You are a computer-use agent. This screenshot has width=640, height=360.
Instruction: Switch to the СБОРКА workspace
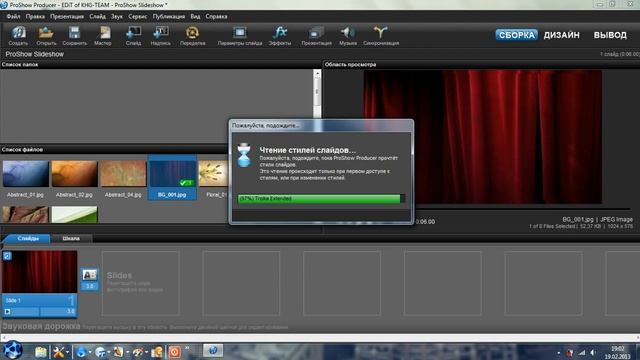click(x=516, y=35)
